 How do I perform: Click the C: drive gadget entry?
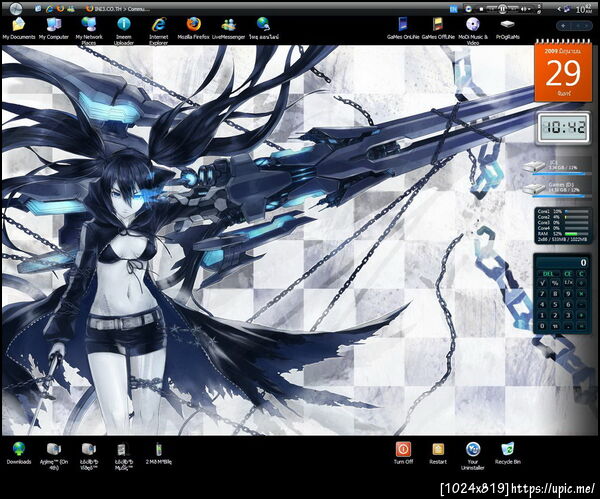point(555,167)
